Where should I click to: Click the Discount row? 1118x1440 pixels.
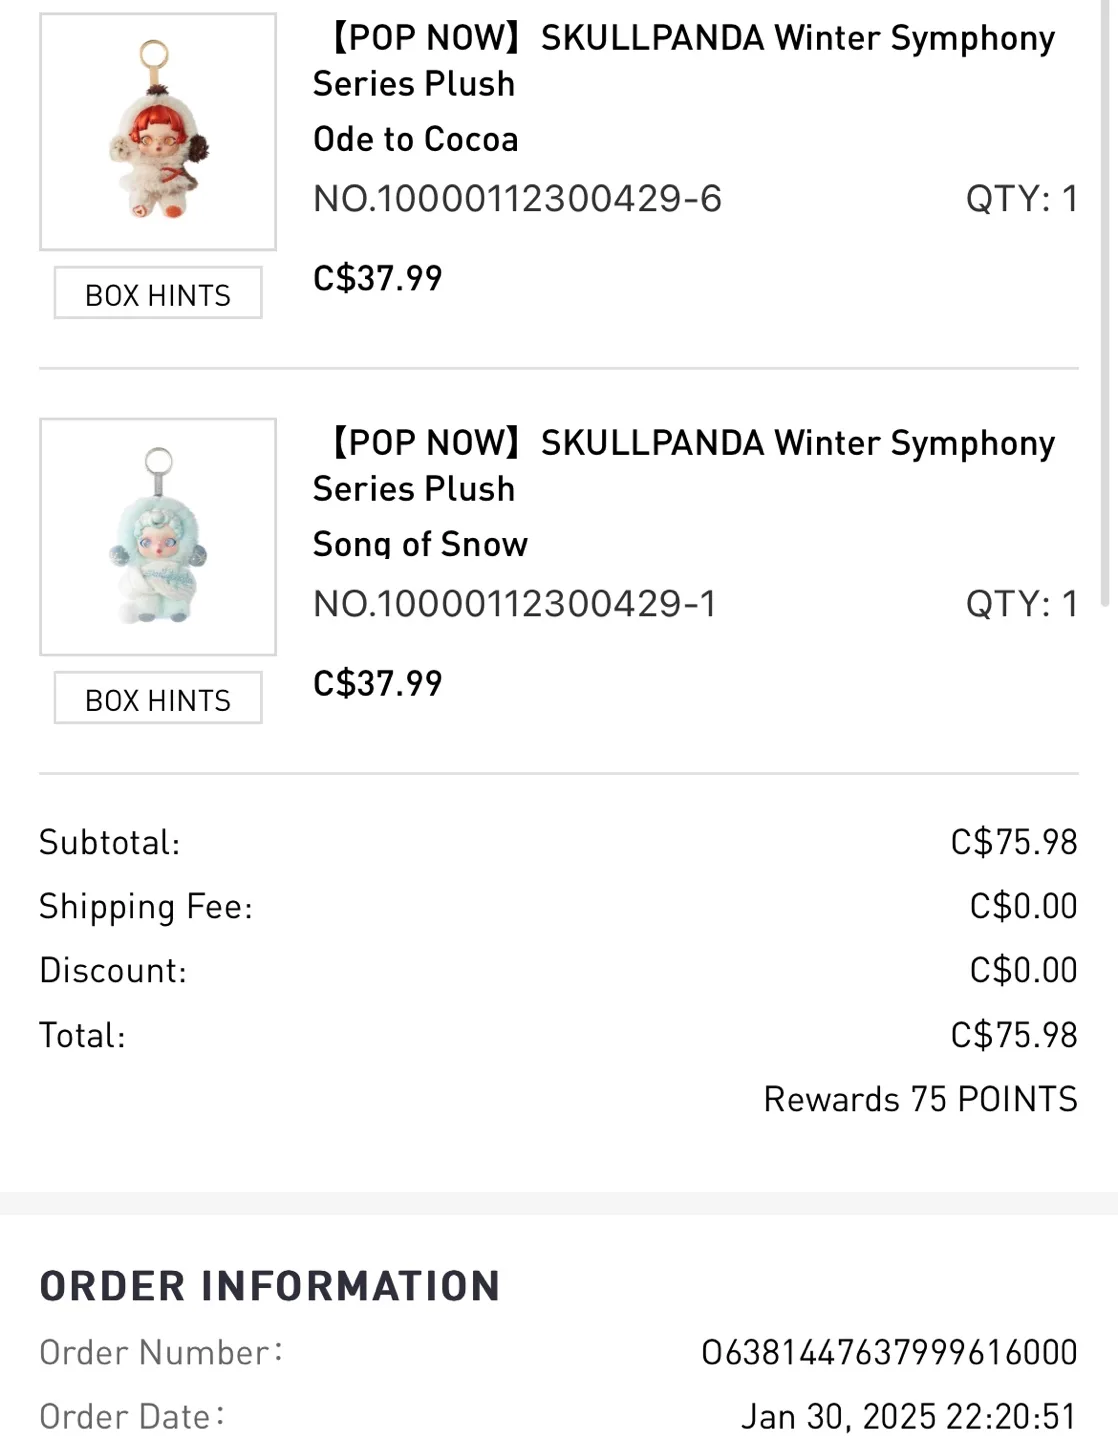tap(113, 969)
